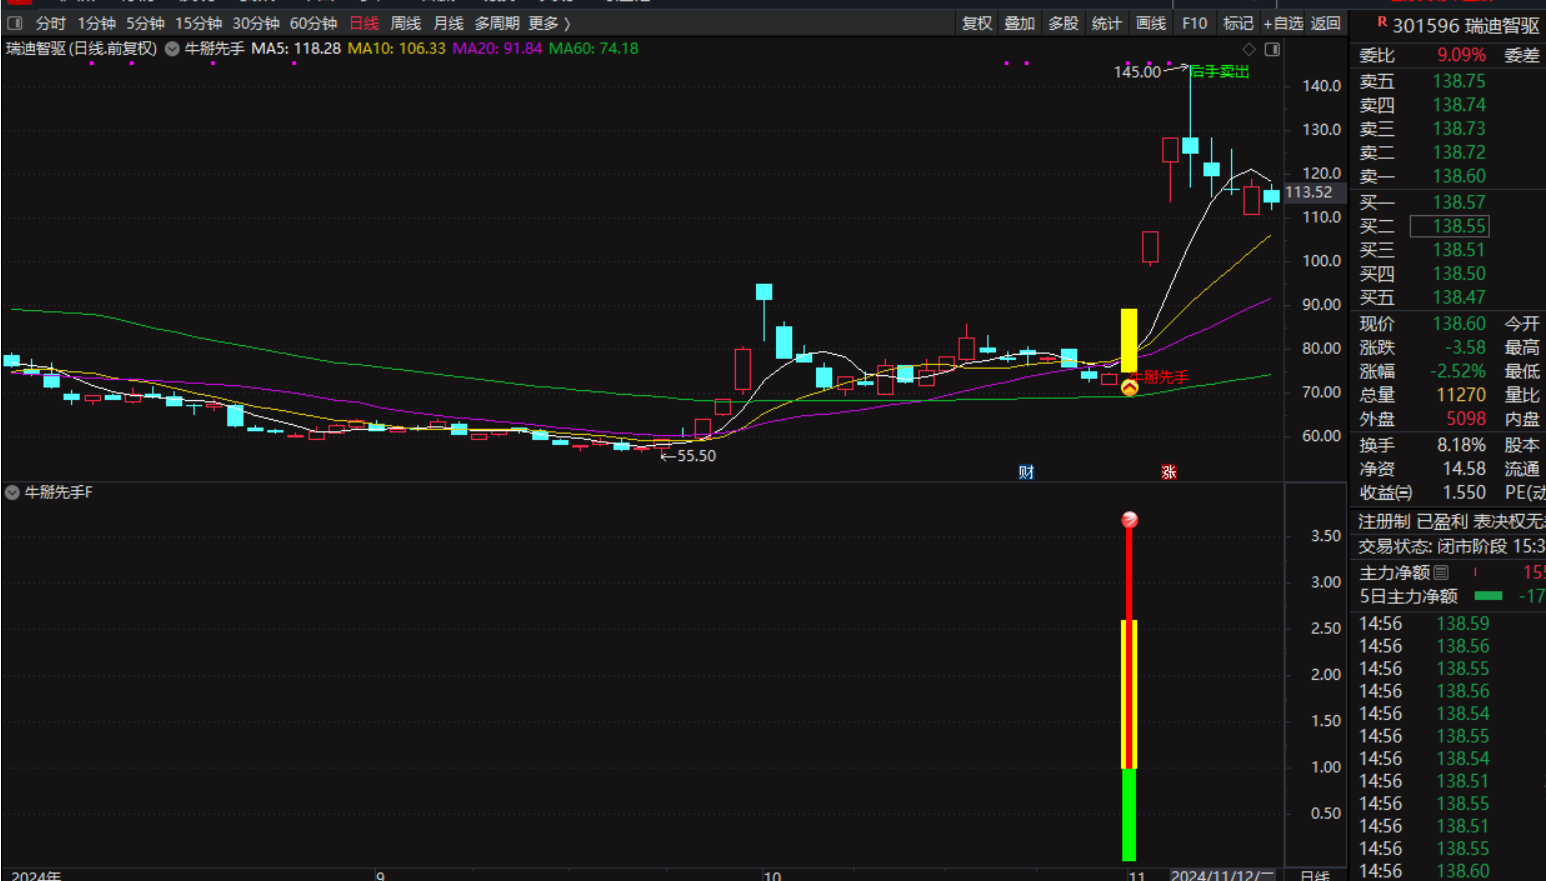Image resolution: width=1546 pixels, height=881 pixels.
Task: Click the red ball signal on indicator
Action: [1129, 520]
